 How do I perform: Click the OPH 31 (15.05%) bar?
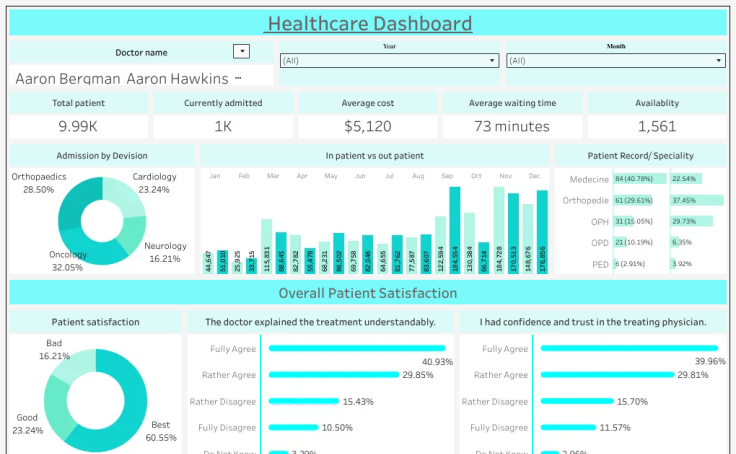623,221
